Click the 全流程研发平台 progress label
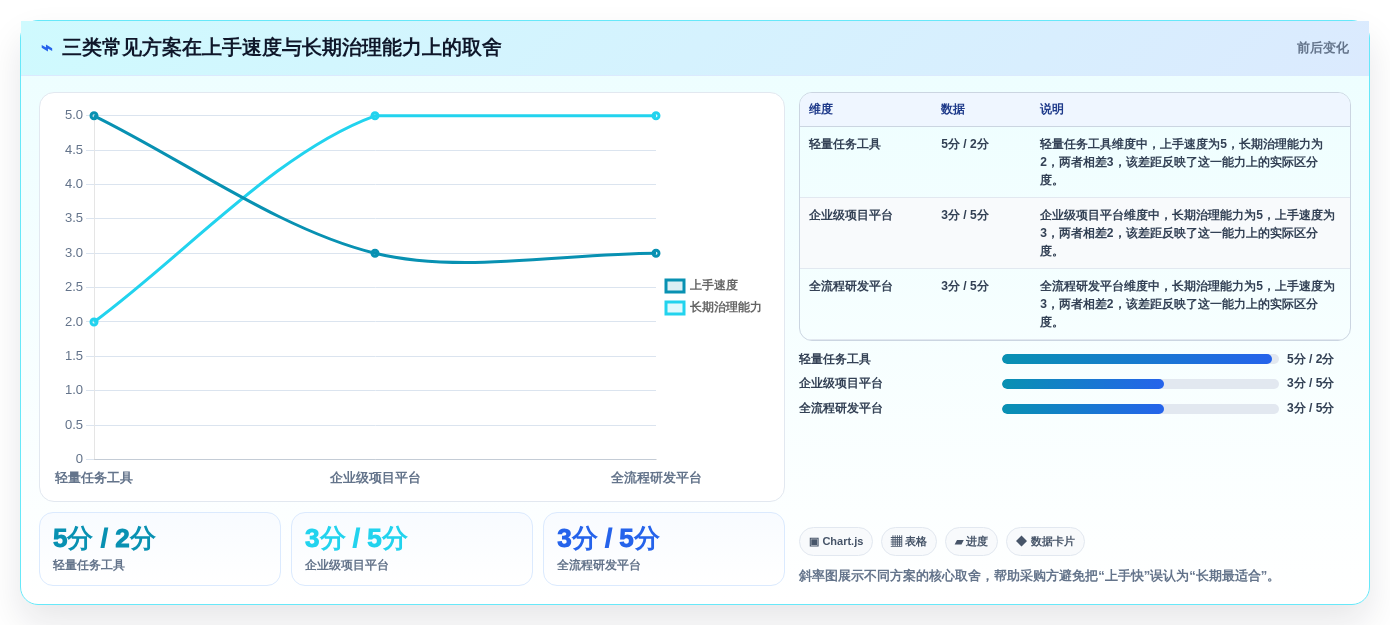Image resolution: width=1390 pixels, height=625 pixels. pyautogui.click(x=841, y=409)
